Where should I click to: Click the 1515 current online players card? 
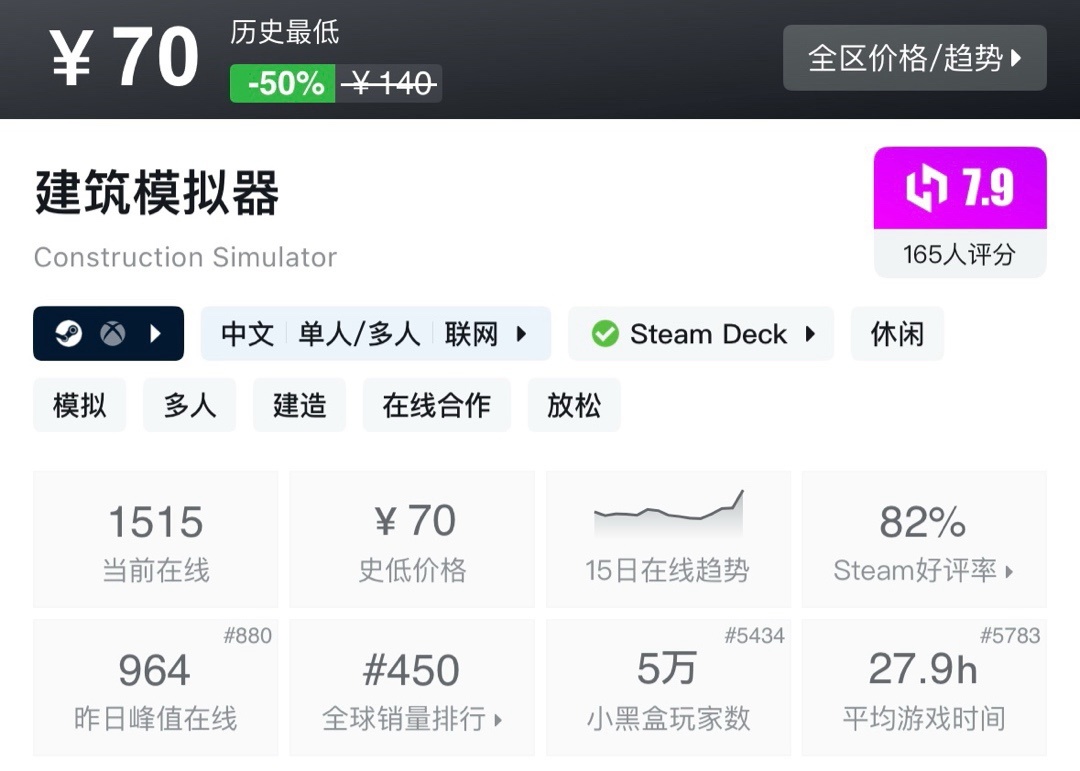coord(156,540)
